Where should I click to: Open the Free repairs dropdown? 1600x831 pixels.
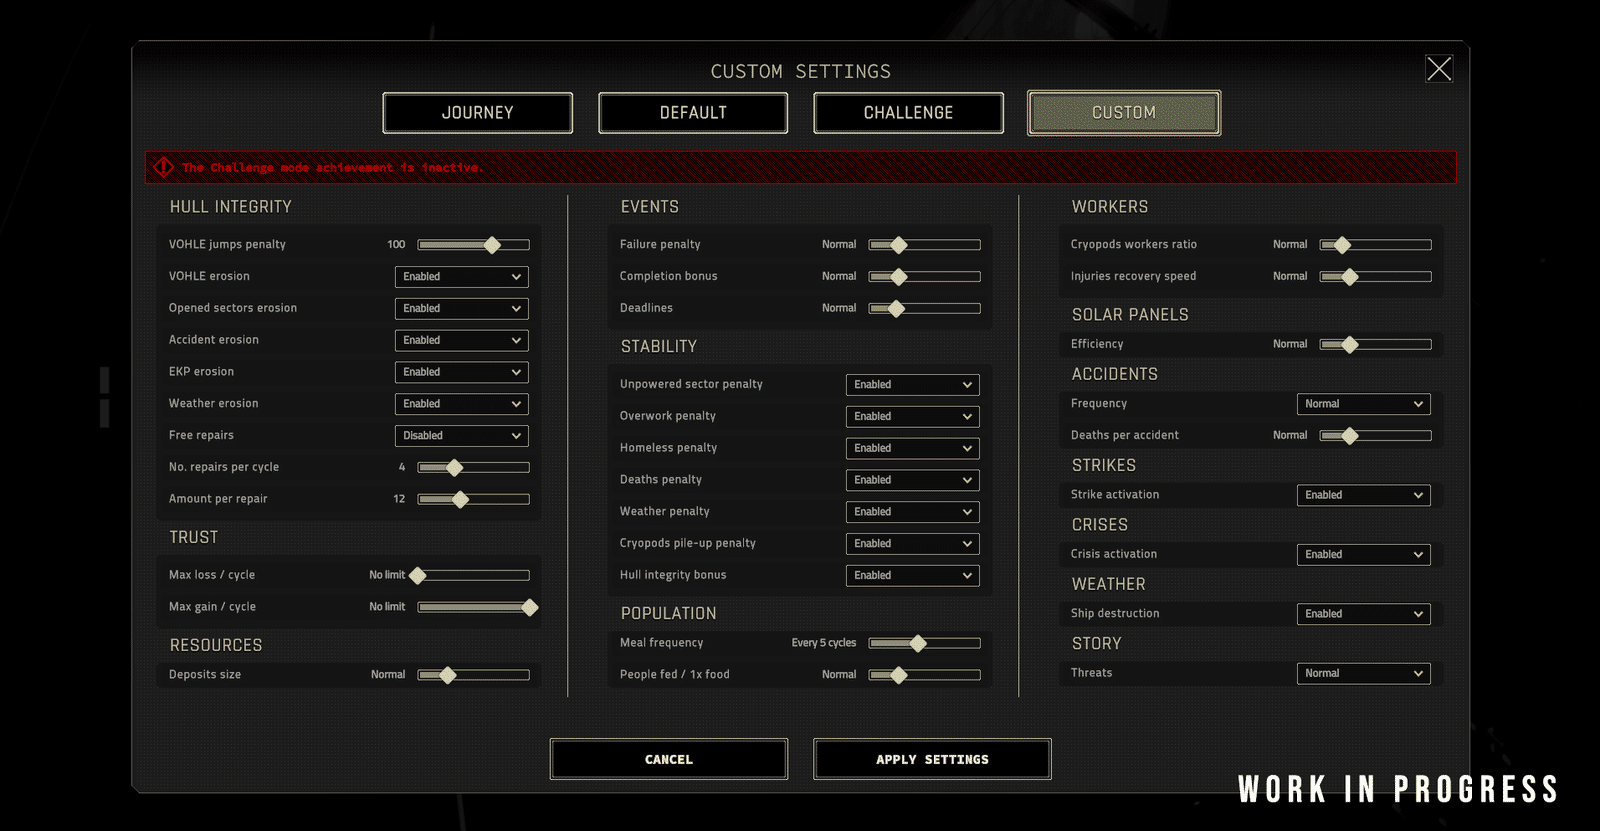[x=462, y=436]
